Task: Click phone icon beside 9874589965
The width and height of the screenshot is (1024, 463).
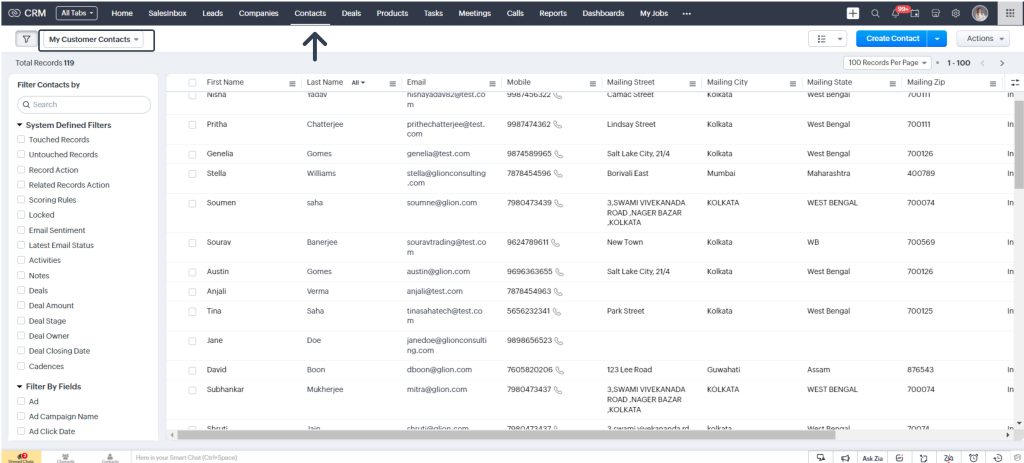Action: coord(558,154)
